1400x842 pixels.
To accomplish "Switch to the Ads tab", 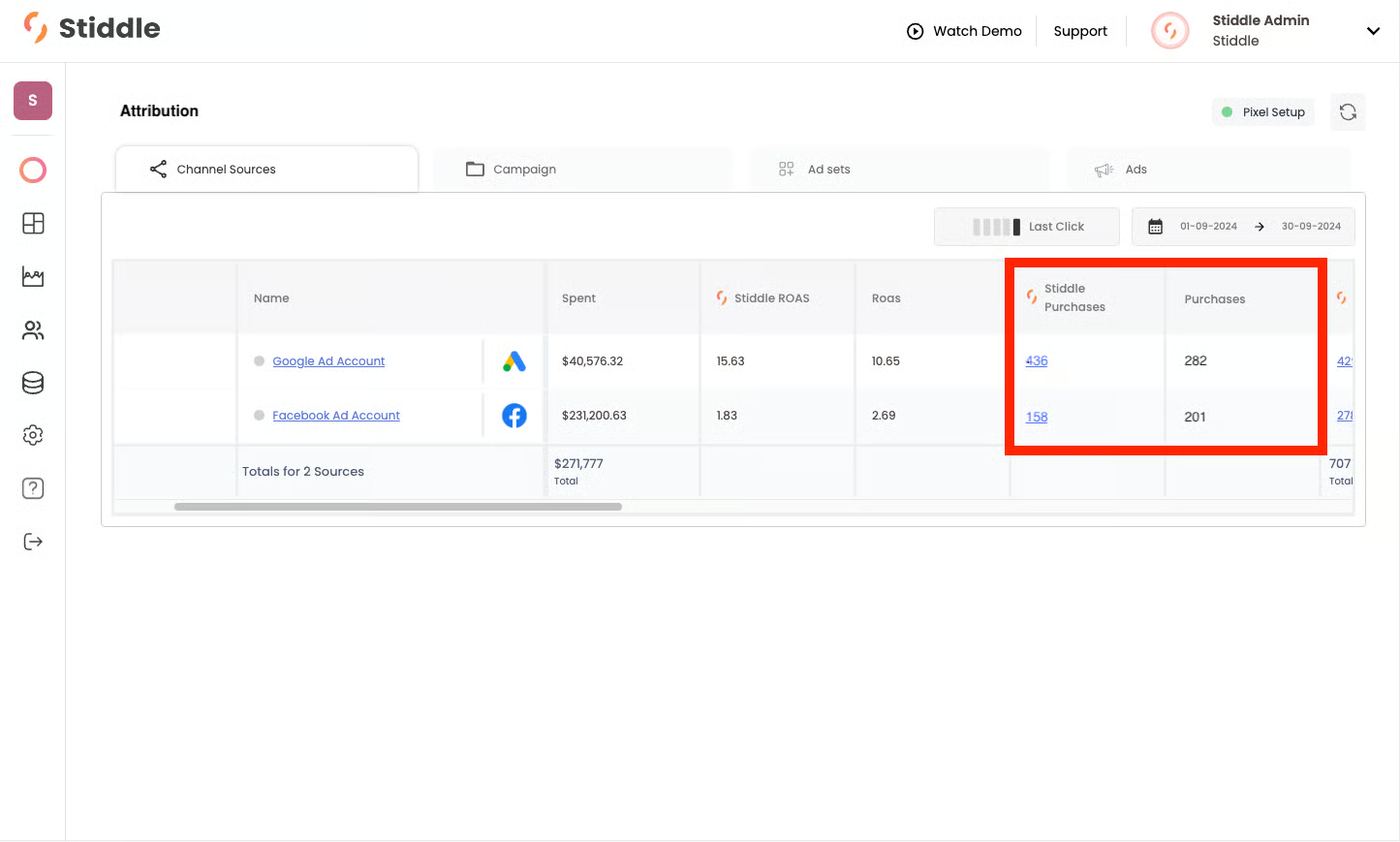I will [1209, 169].
